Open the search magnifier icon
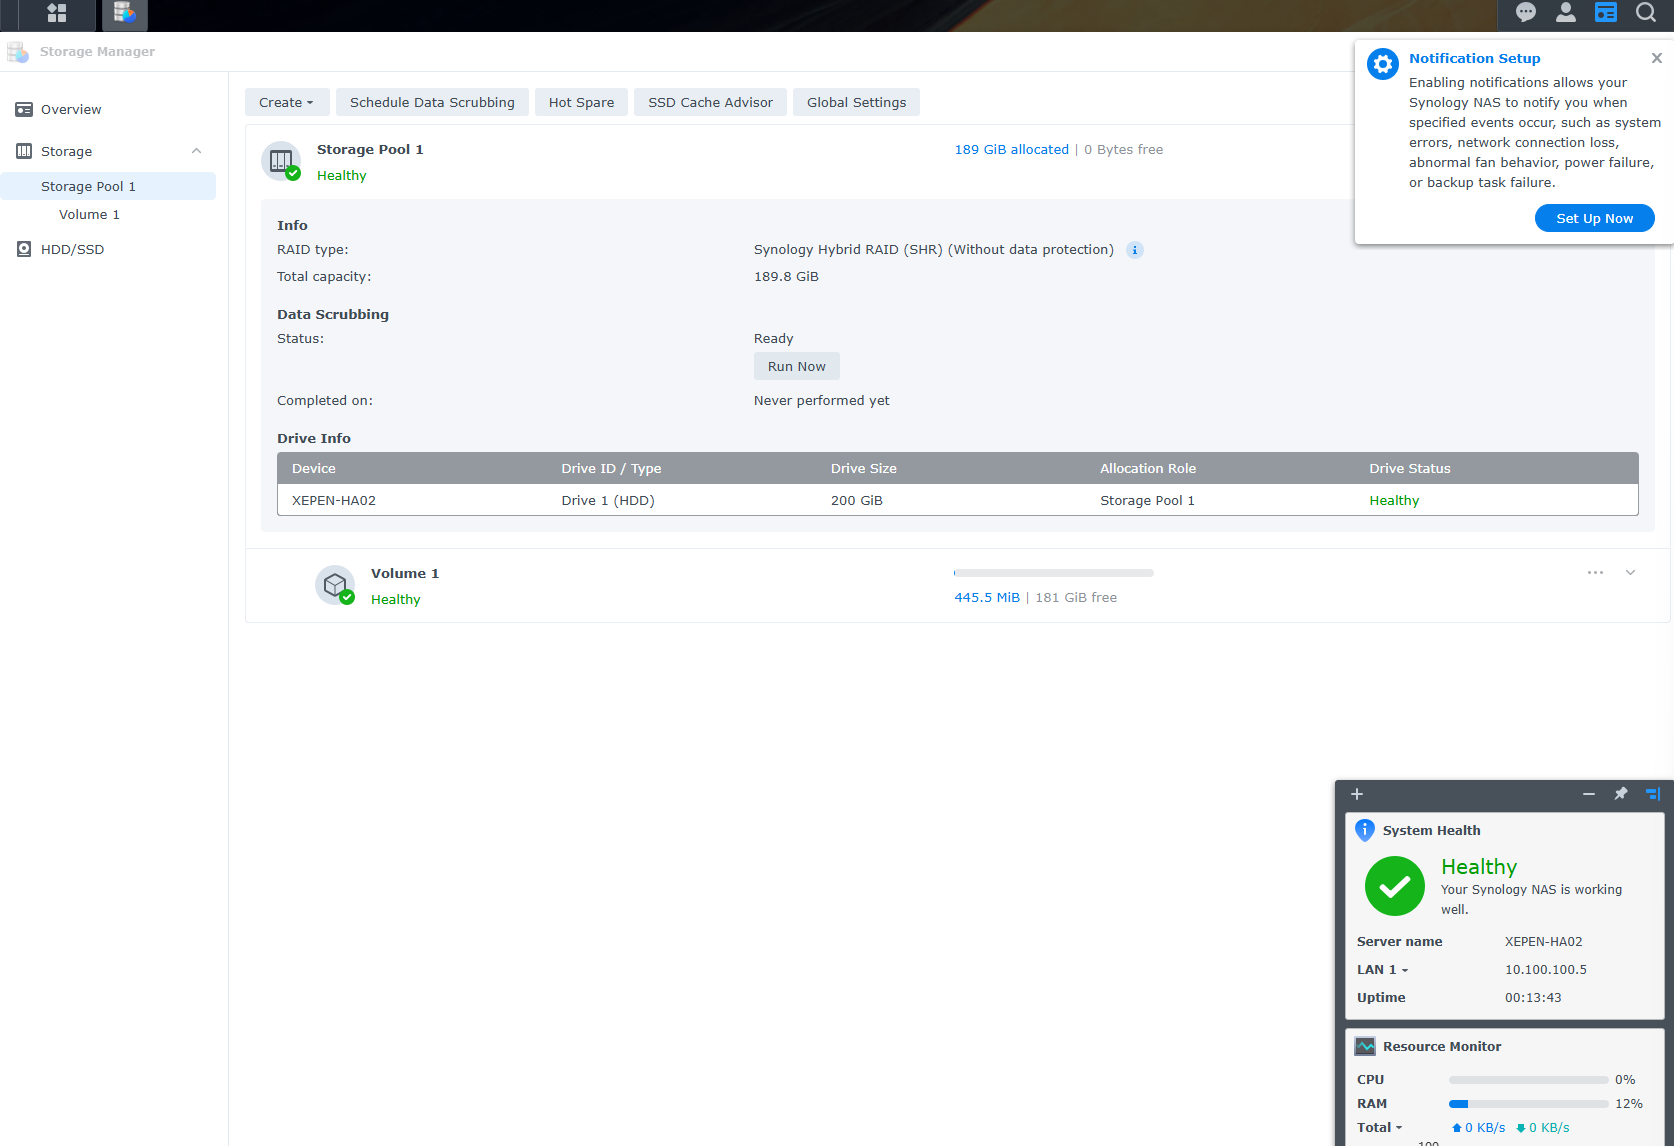Viewport: 1674px width, 1146px height. [1646, 12]
